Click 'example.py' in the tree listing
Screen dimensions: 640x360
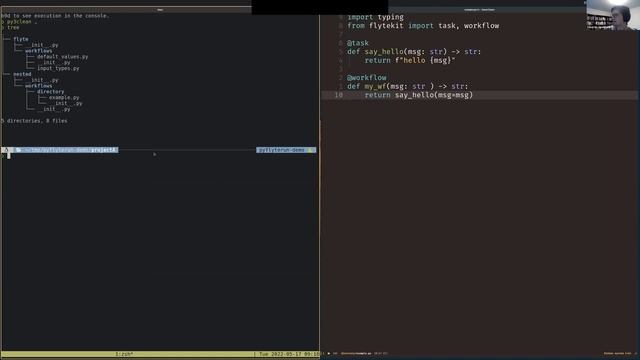64,98
